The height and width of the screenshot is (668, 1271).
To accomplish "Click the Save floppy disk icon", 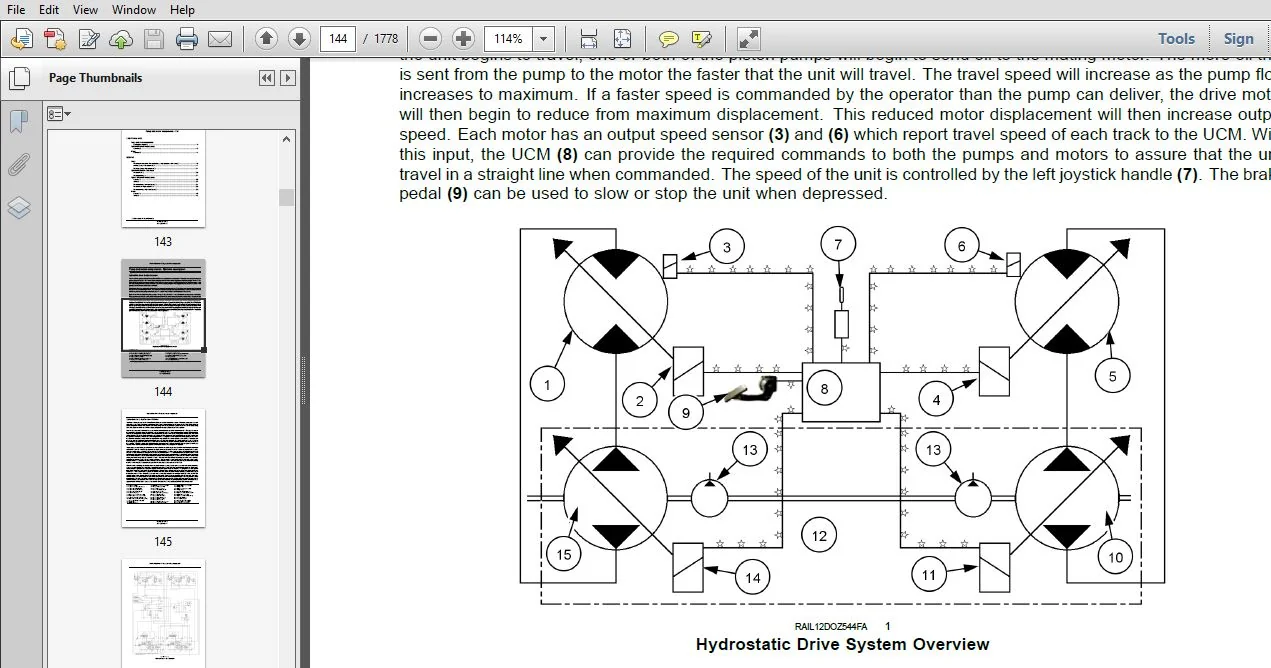I will [154, 39].
